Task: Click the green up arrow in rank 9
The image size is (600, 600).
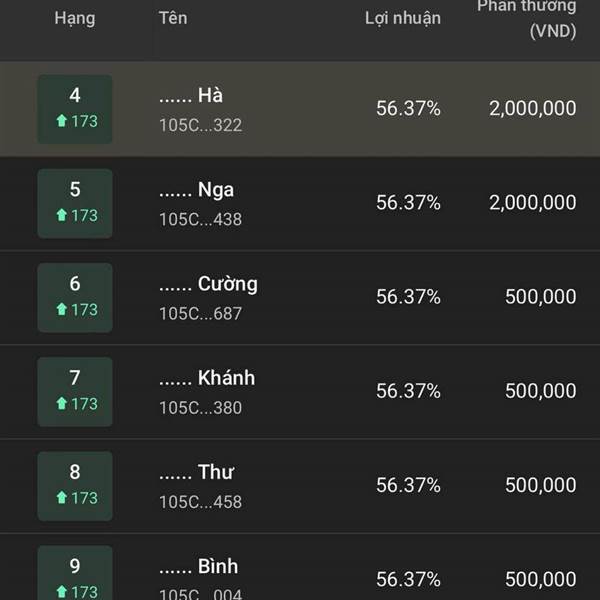Action: pos(62,592)
